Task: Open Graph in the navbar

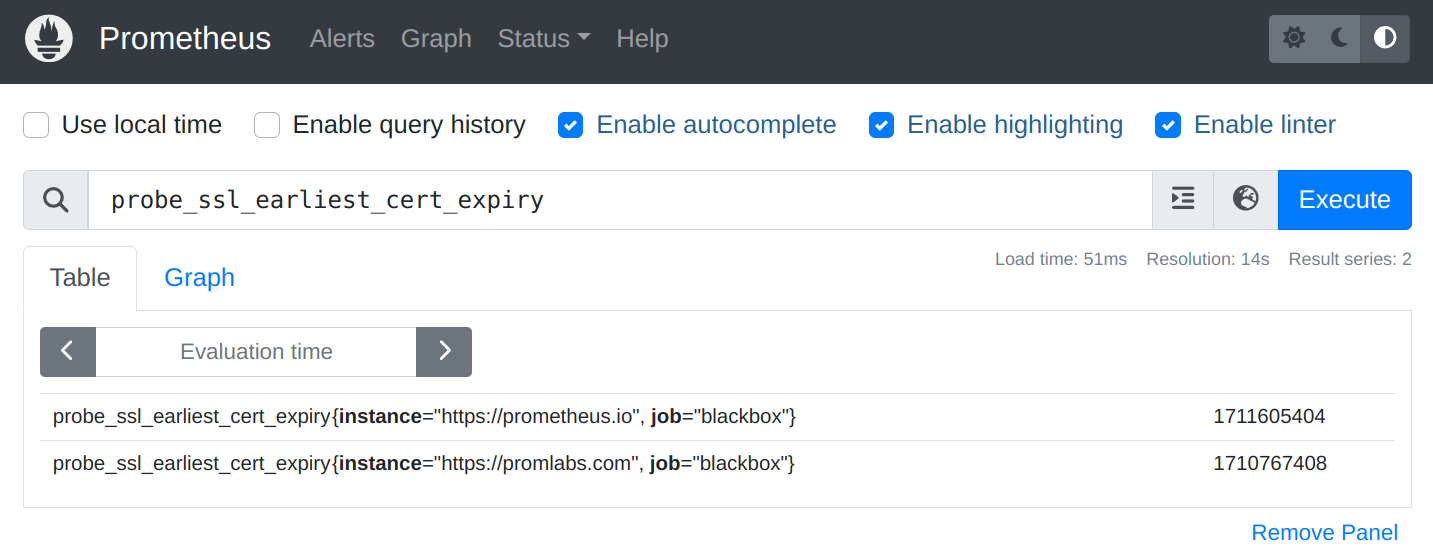Action: tap(436, 39)
